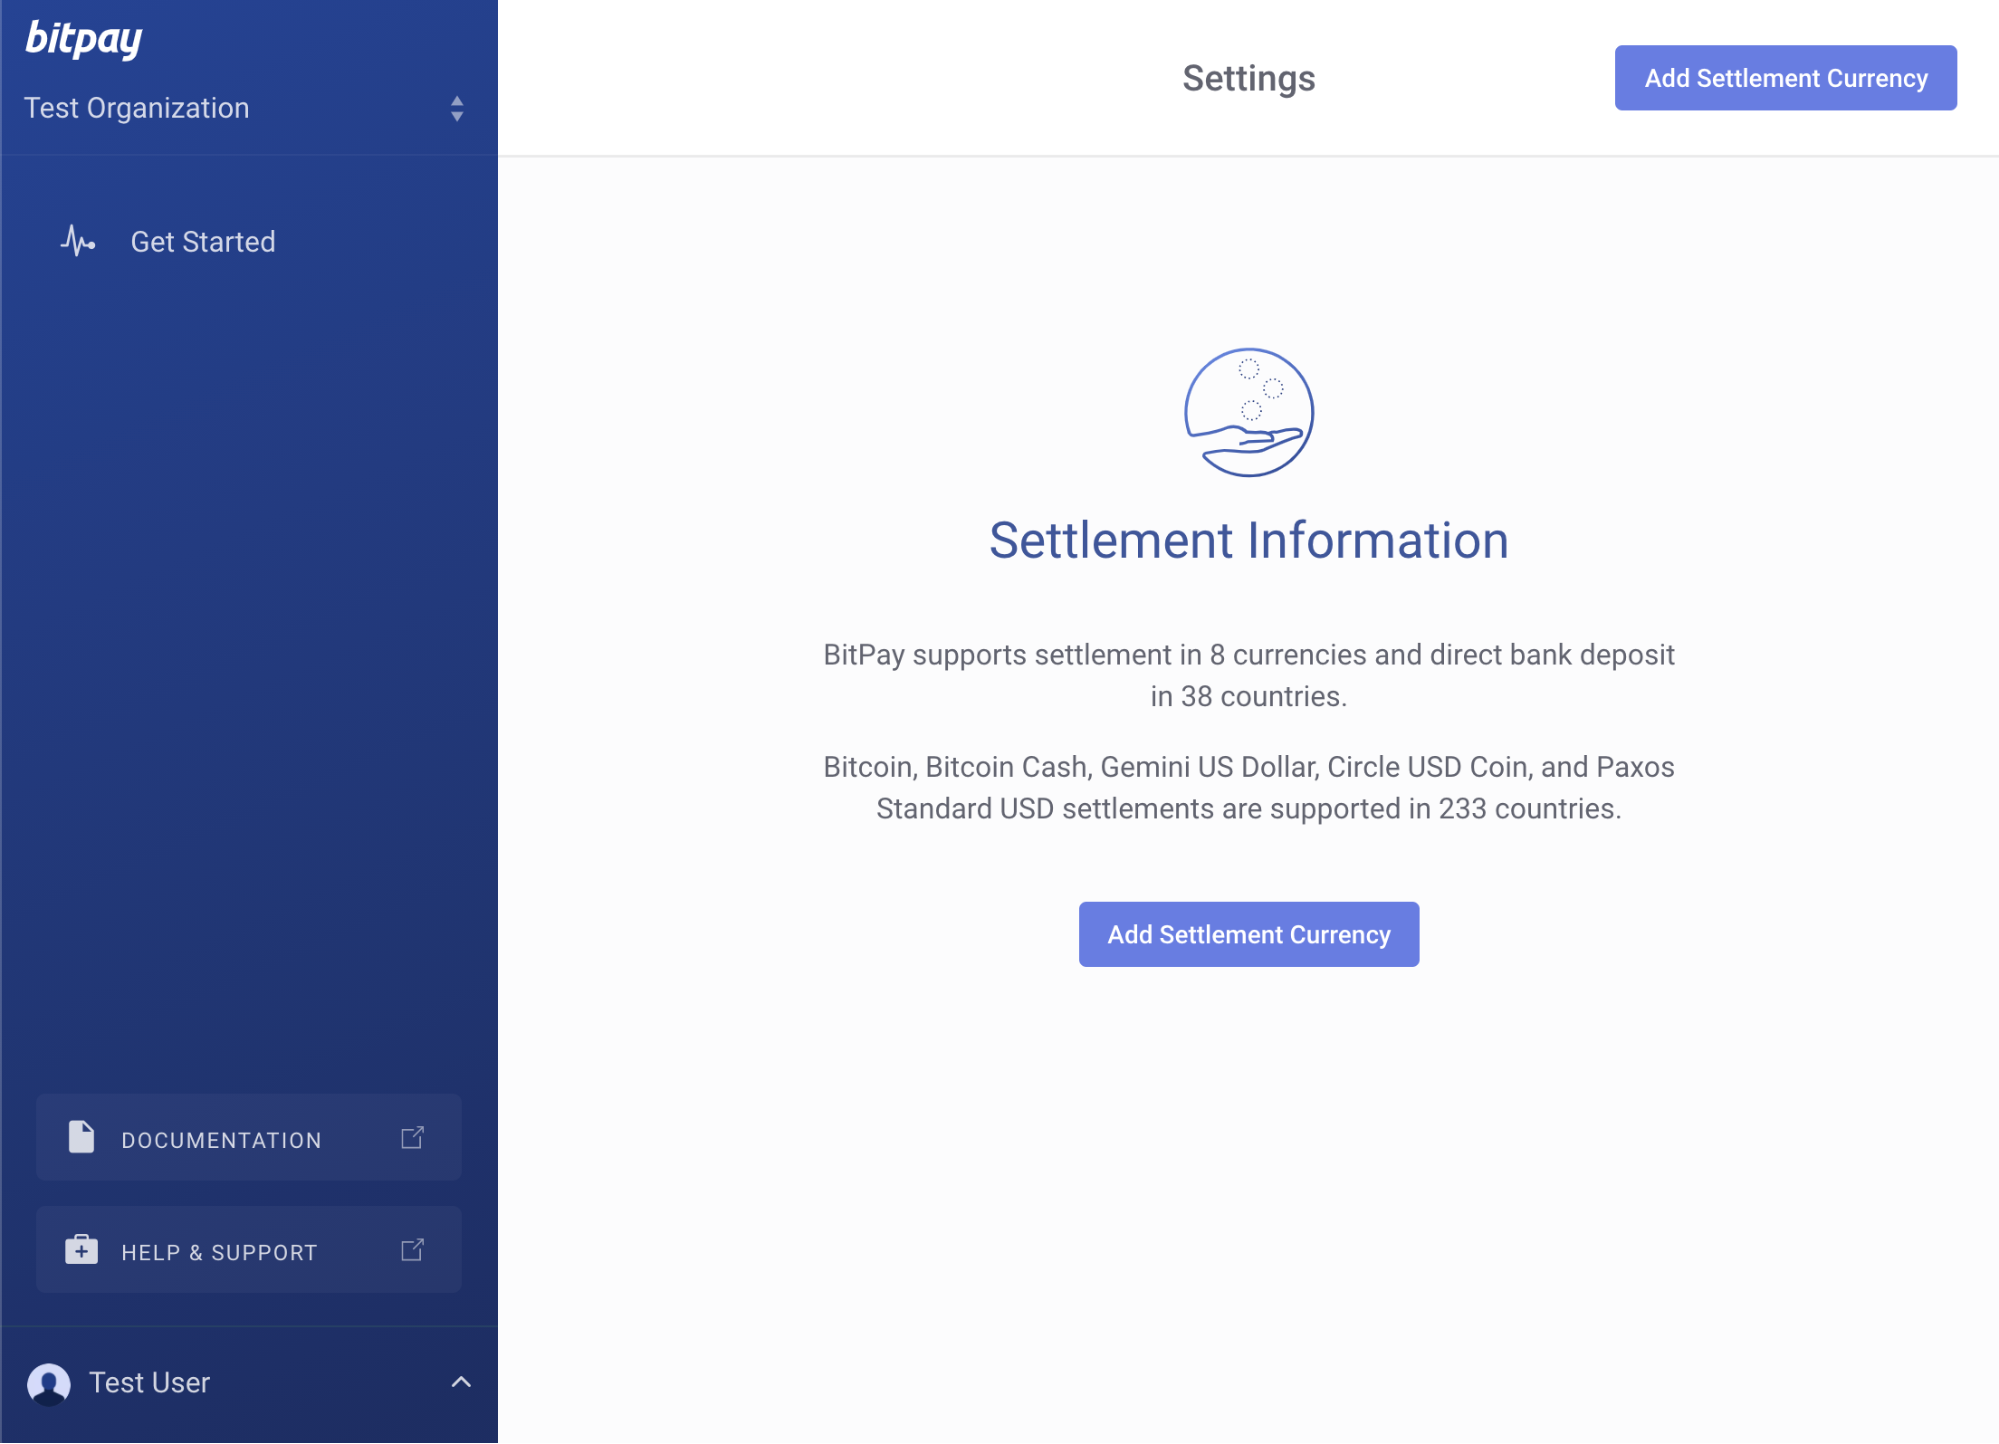This screenshot has height=1444, width=1999.
Task: Click the Documentation file icon
Action: [x=81, y=1137]
